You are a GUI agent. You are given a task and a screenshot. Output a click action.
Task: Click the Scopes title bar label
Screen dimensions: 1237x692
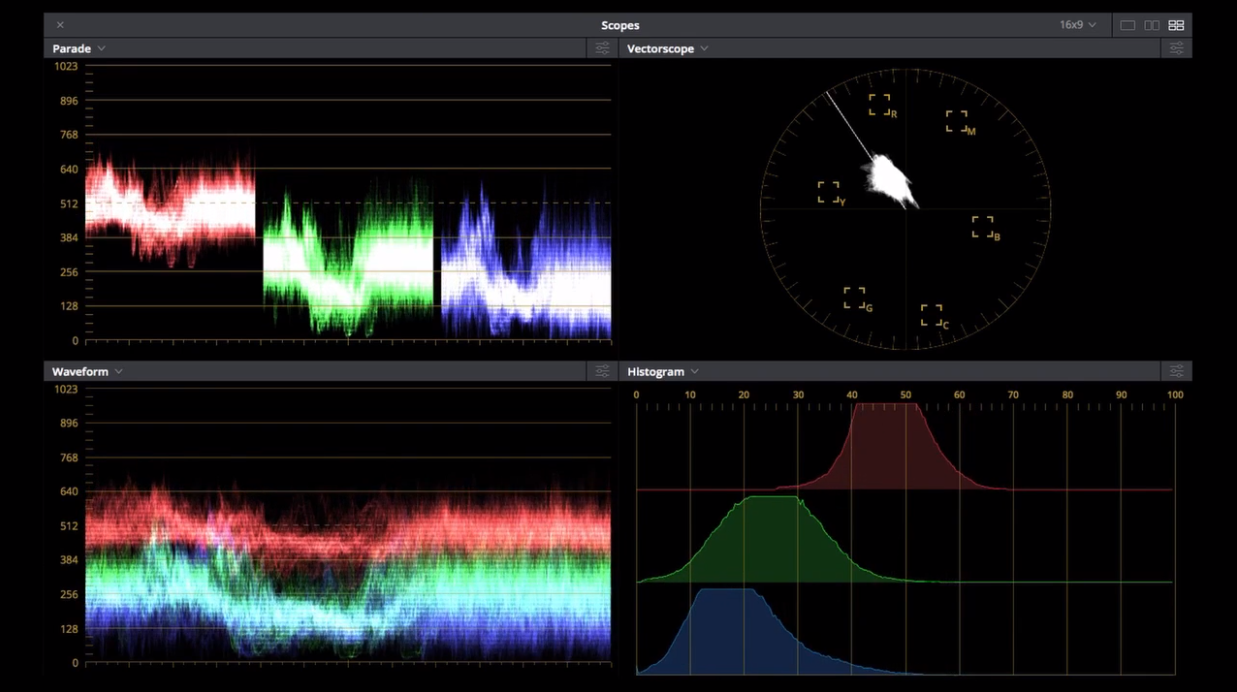[618, 24]
